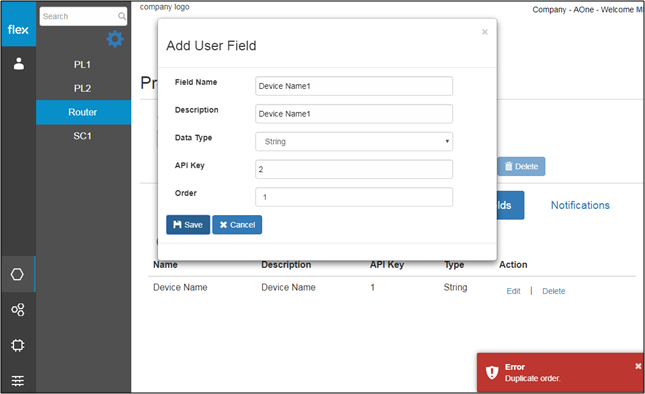
Task: Open the sliders filter icon at sidebar bottom
Action: [x=18, y=380]
